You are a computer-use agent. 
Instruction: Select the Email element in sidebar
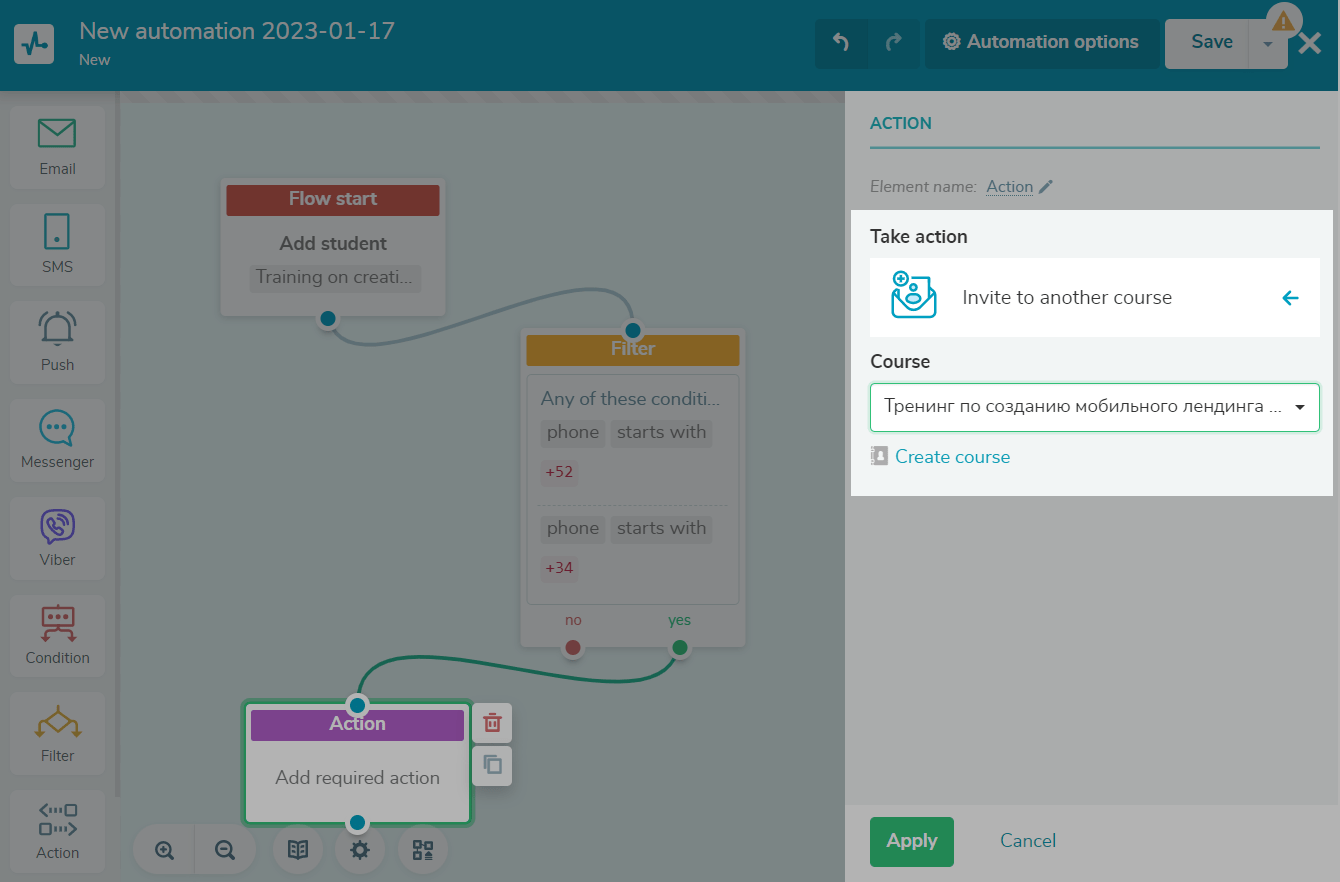[x=57, y=147]
